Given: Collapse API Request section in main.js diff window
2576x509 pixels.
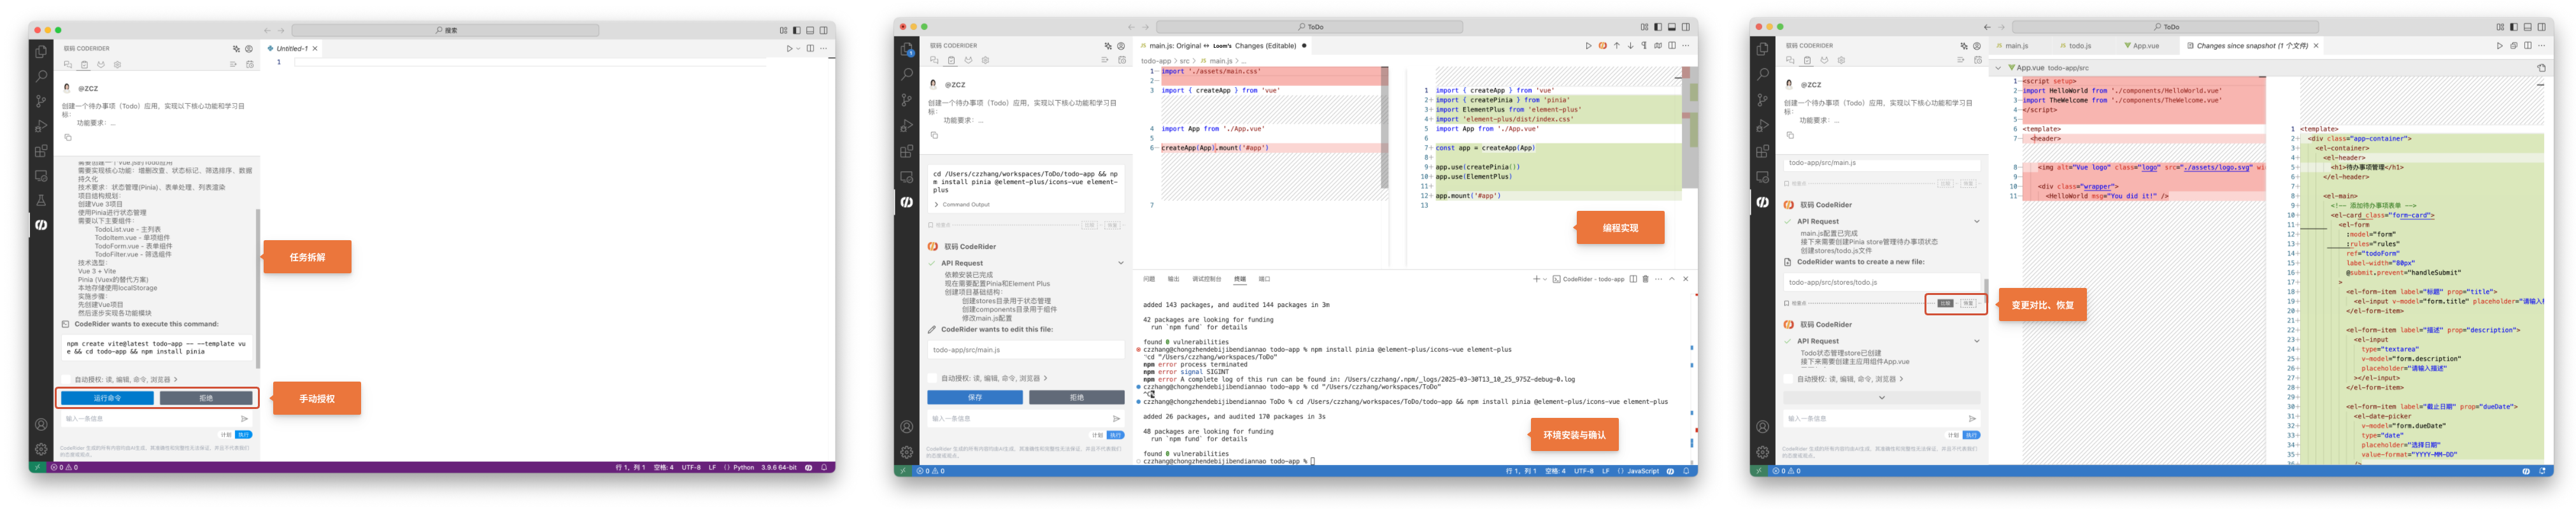Looking at the screenshot, I should (1120, 263).
